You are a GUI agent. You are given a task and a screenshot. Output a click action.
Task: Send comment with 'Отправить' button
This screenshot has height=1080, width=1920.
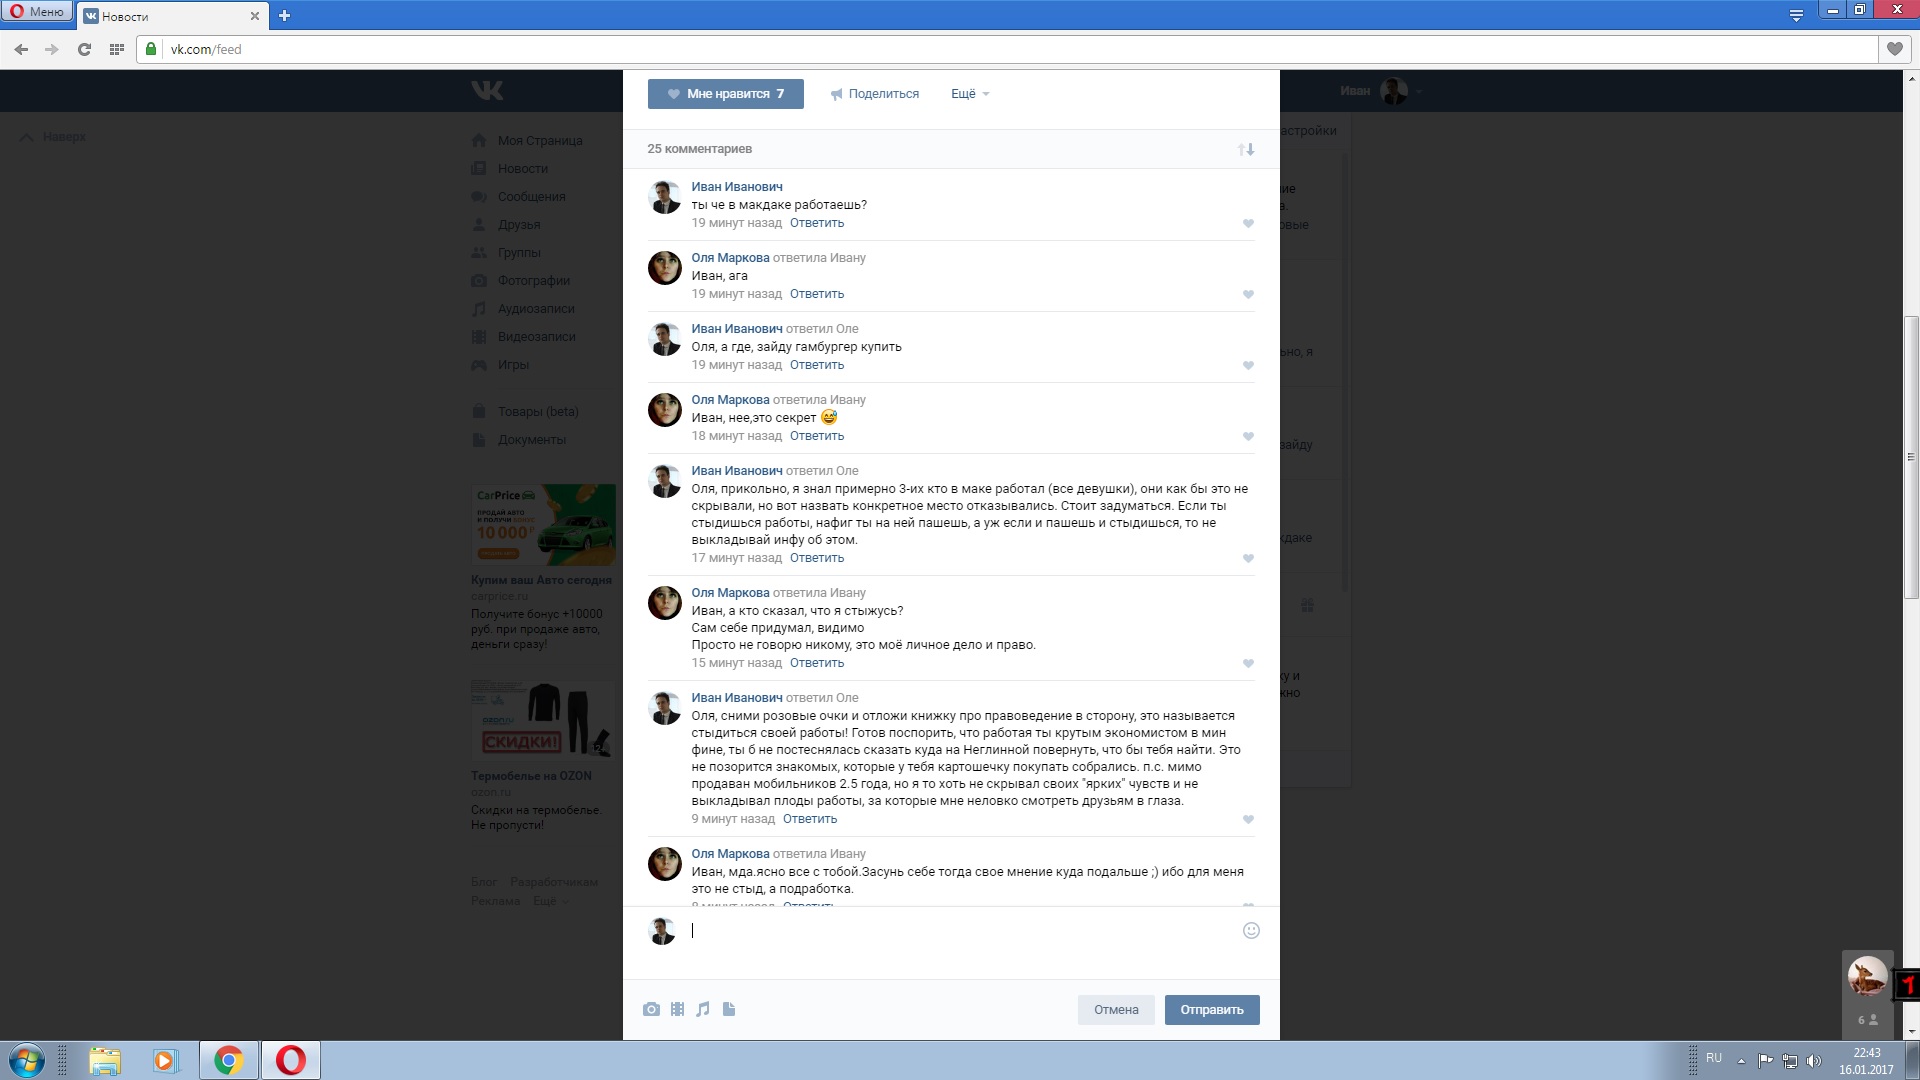(1212, 1010)
